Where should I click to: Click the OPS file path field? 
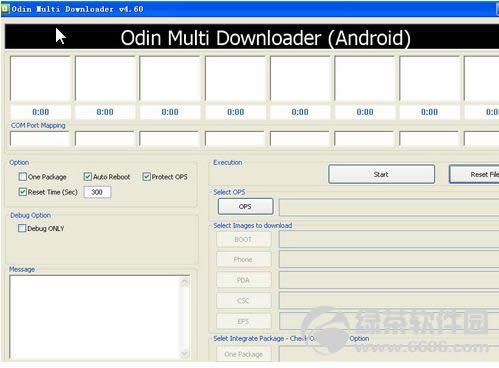389,207
